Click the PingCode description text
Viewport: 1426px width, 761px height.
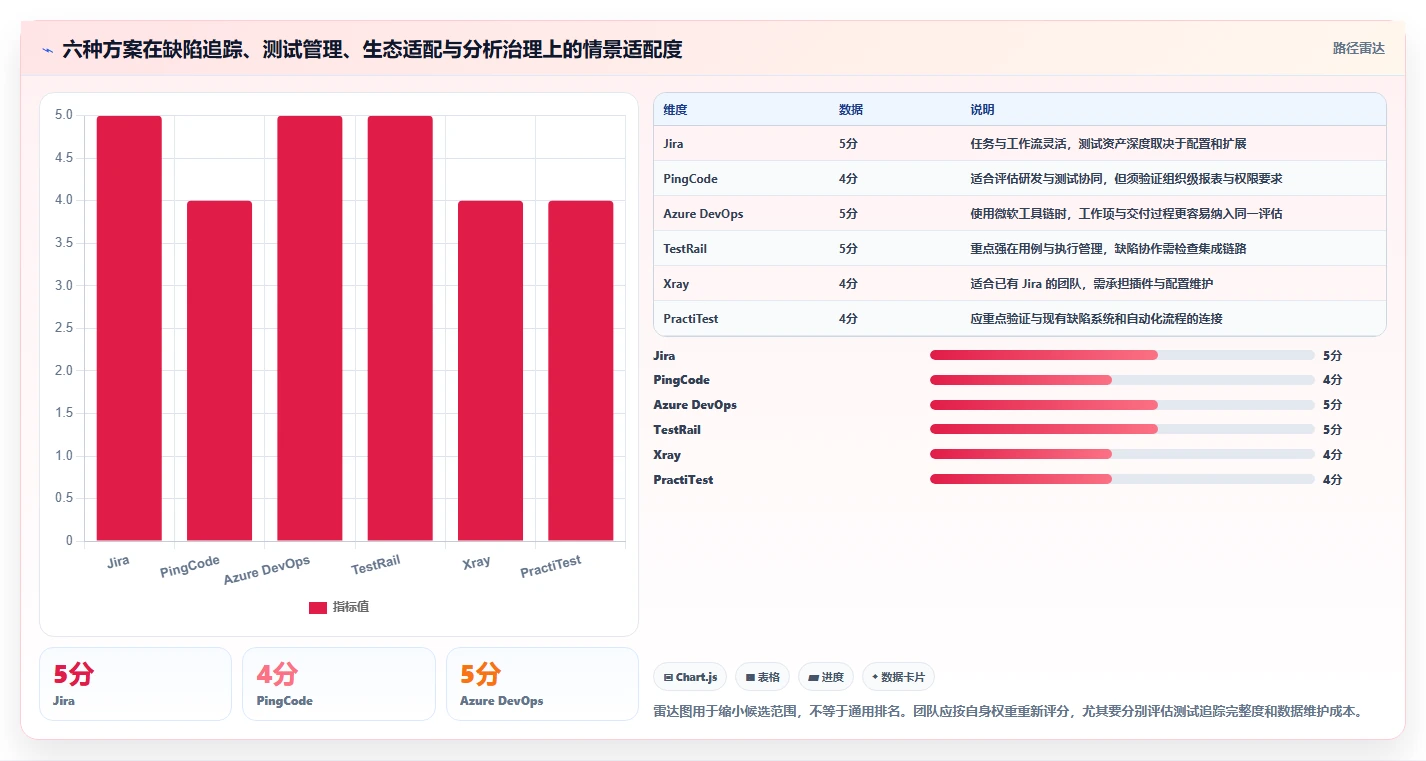pyautogui.click(x=1126, y=179)
